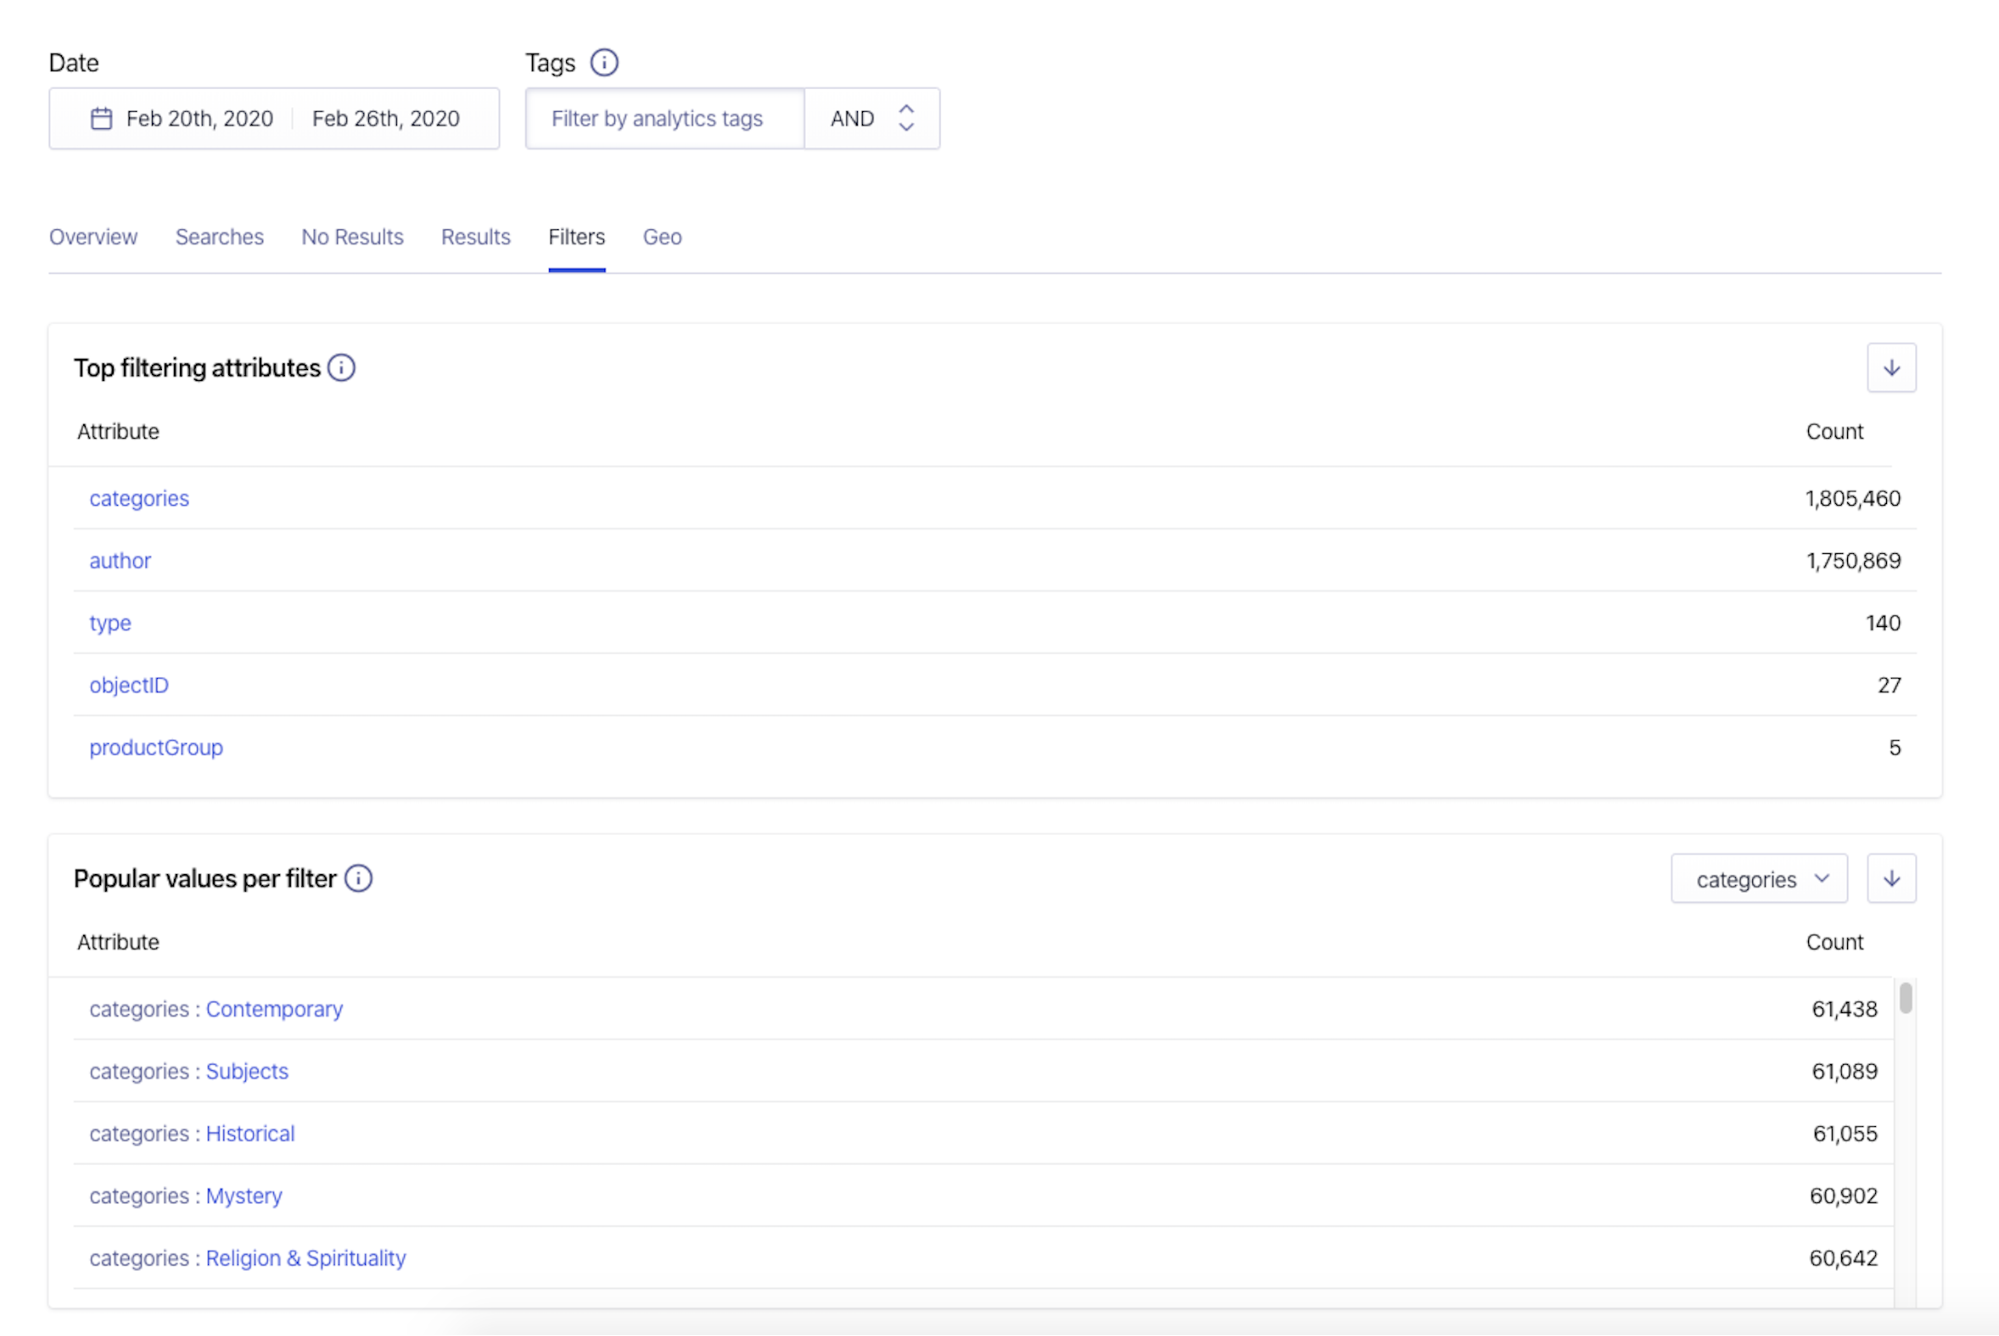The width and height of the screenshot is (1999, 1336).
Task: Go to the Geo tab
Action: click(662, 237)
